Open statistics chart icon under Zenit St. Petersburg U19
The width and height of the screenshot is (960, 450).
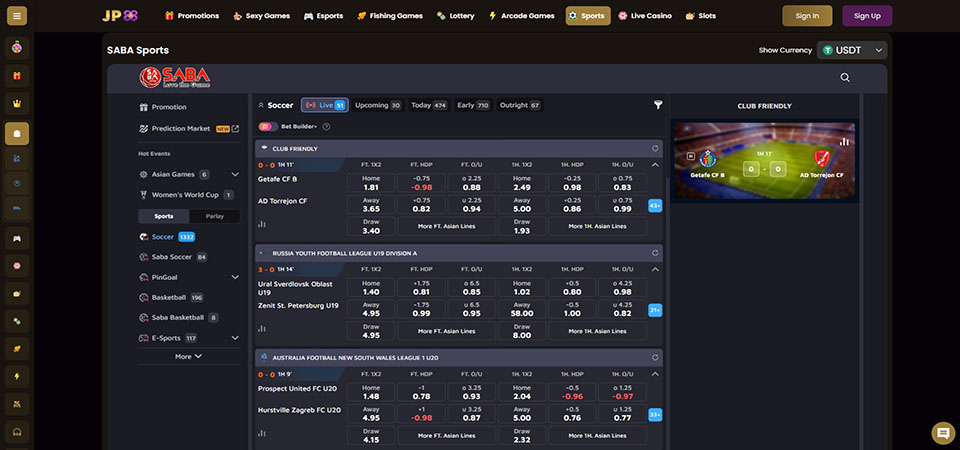(262, 329)
